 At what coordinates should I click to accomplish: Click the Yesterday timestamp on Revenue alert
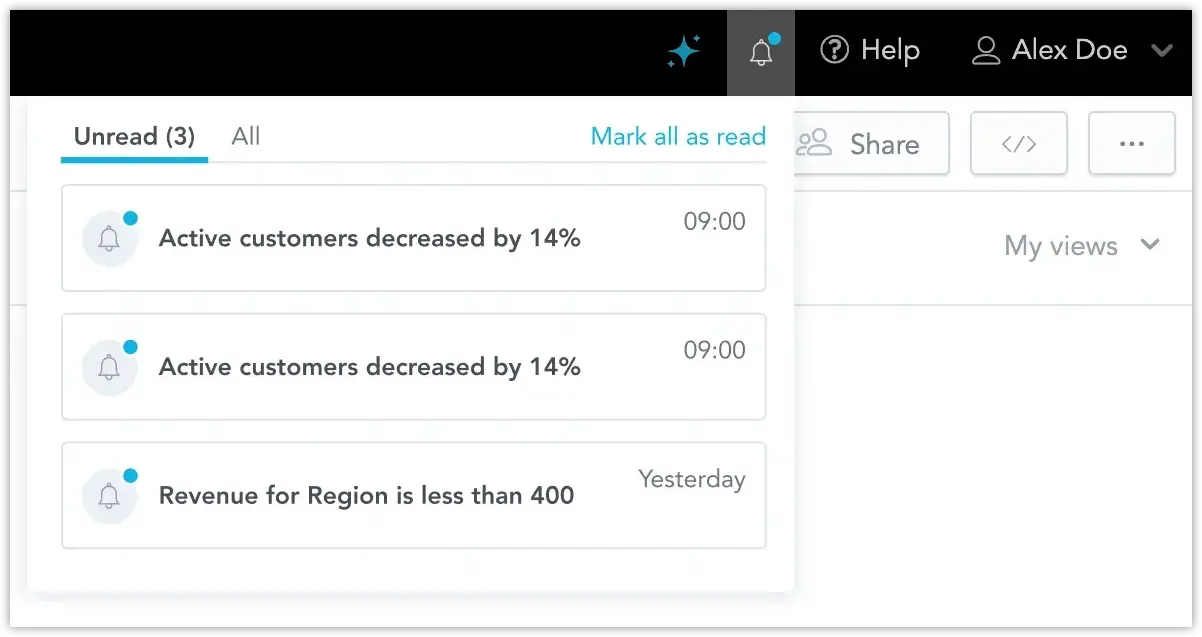(x=691, y=479)
